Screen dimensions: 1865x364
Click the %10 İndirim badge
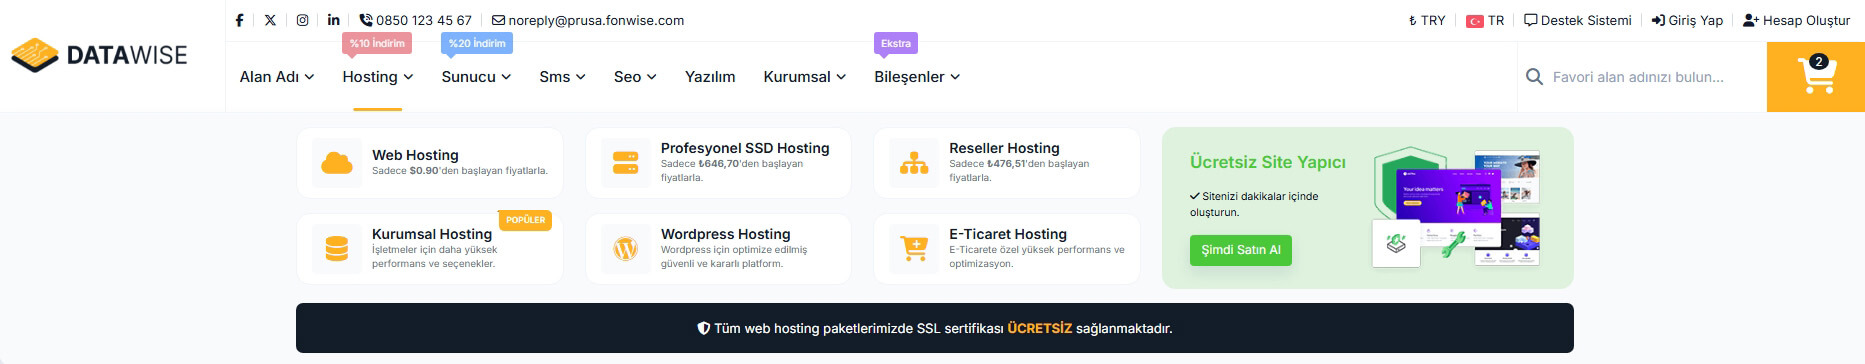(x=377, y=43)
